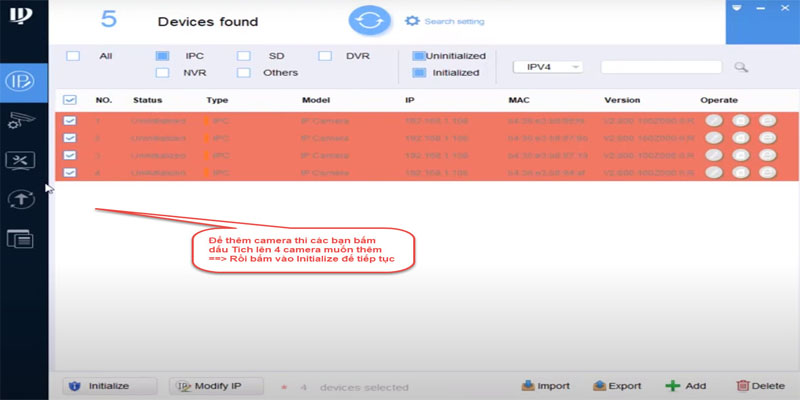Sort by the Status column header
Viewport: 800px width, 400px height.
pos(147,100)
